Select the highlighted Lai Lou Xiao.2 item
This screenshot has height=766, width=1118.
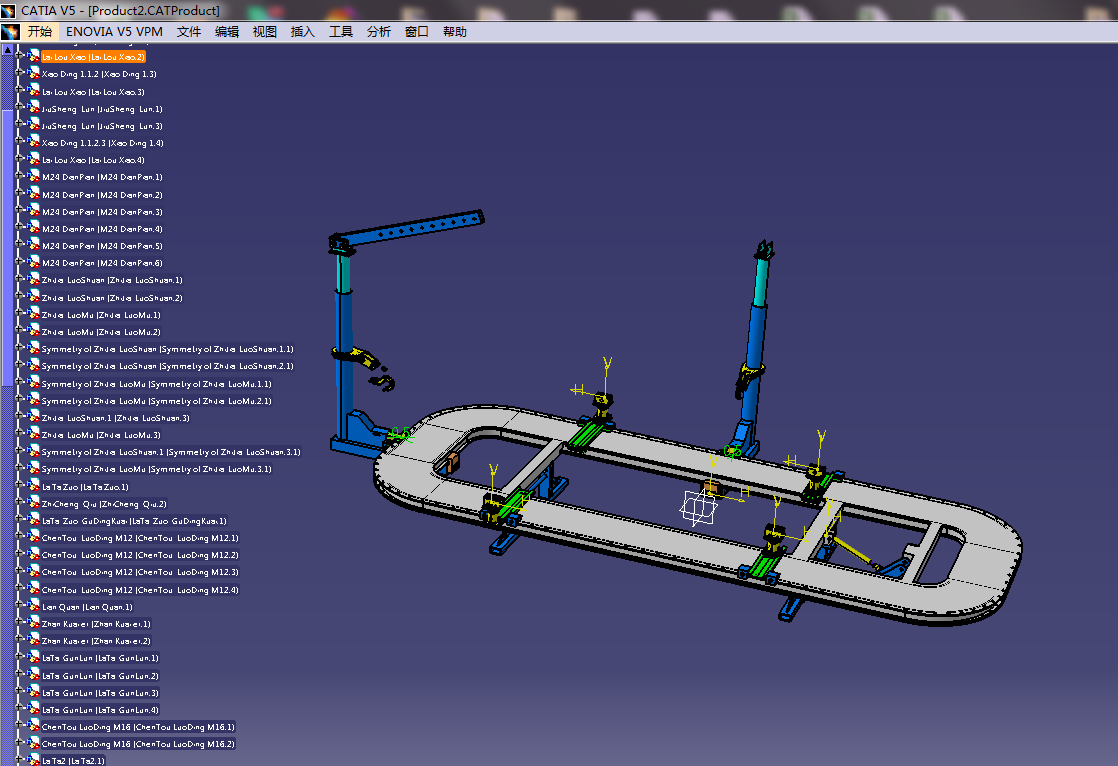93,56
